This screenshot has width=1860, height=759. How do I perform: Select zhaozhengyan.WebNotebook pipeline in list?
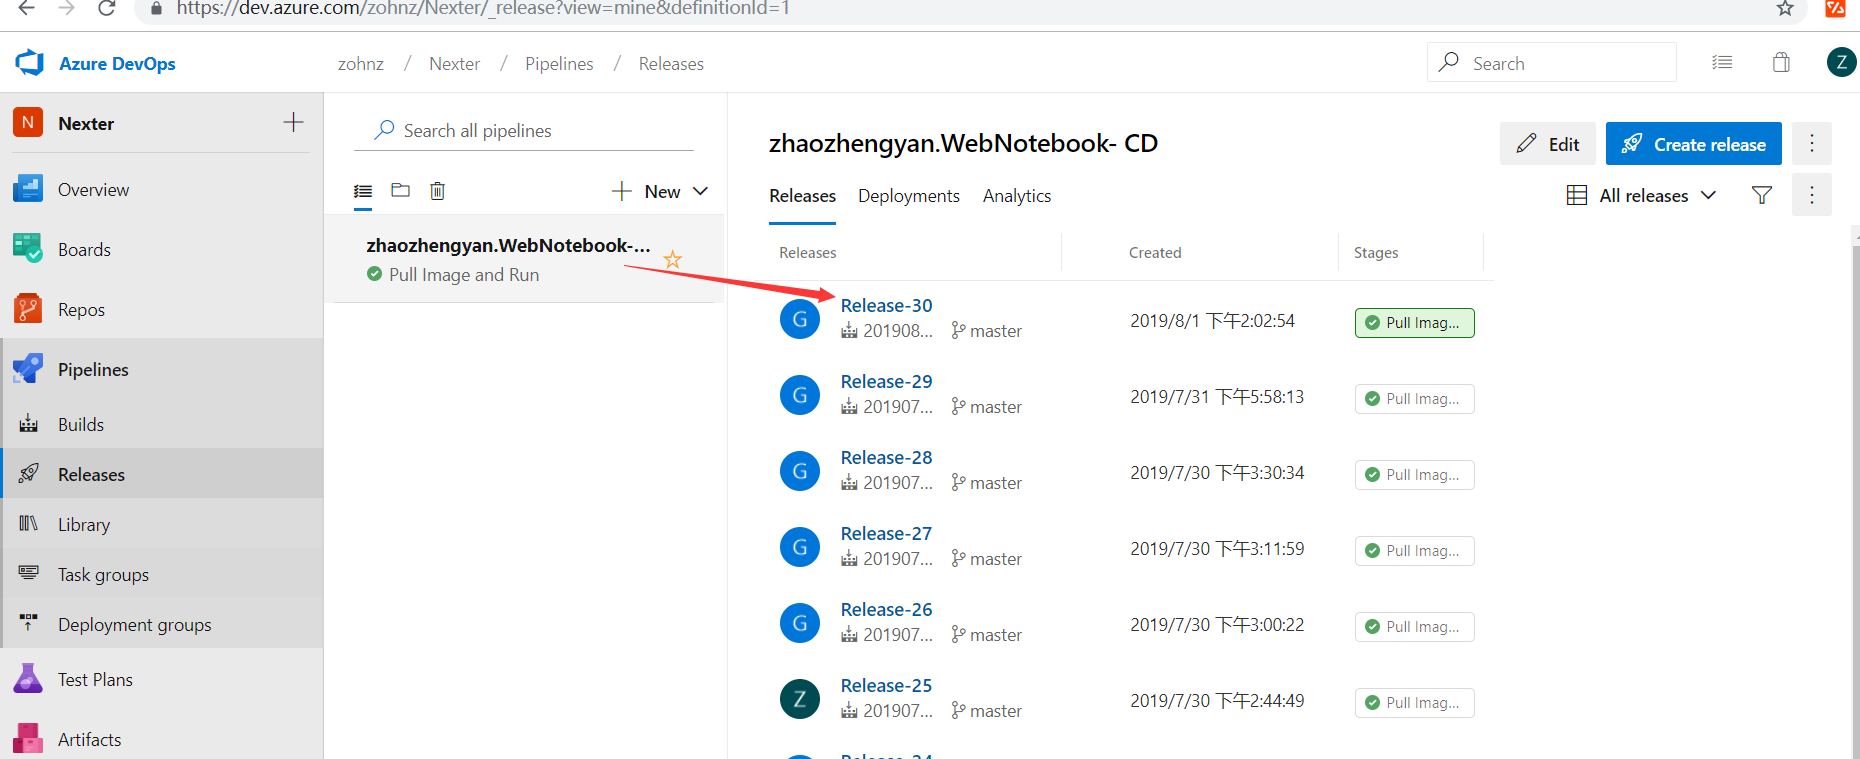click(524, 259)
